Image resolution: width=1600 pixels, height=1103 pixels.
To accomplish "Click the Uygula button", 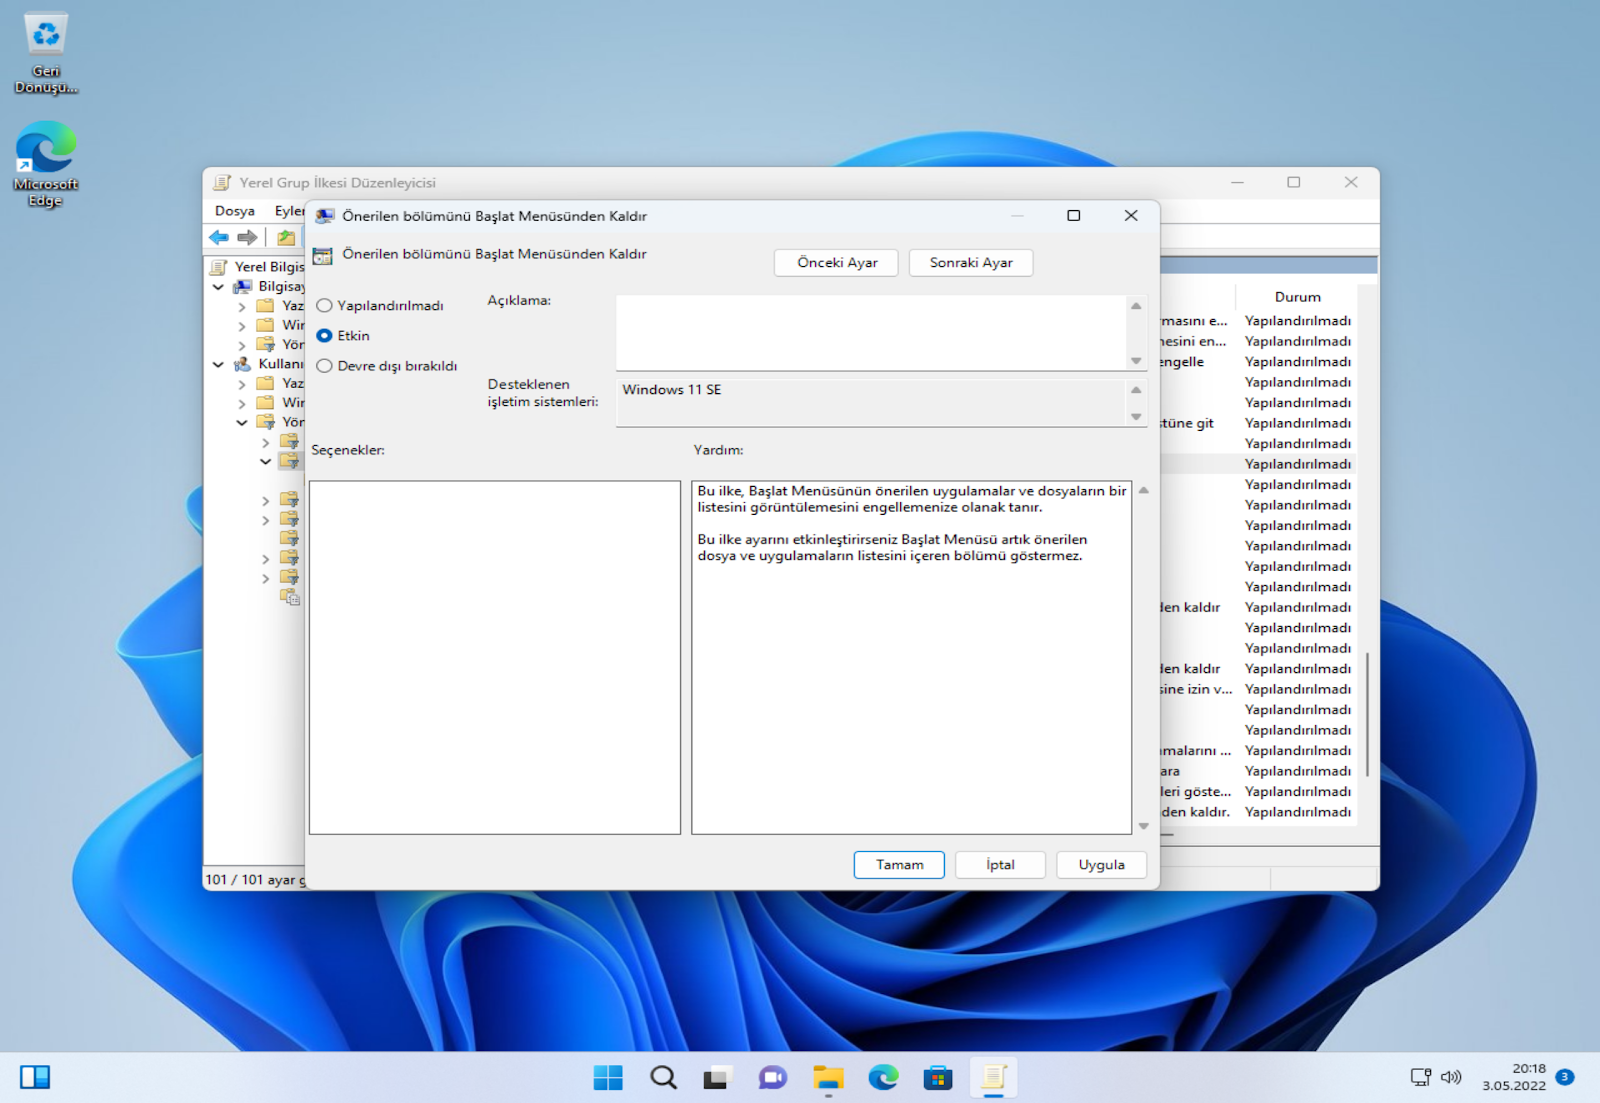I will [1101, 865].
